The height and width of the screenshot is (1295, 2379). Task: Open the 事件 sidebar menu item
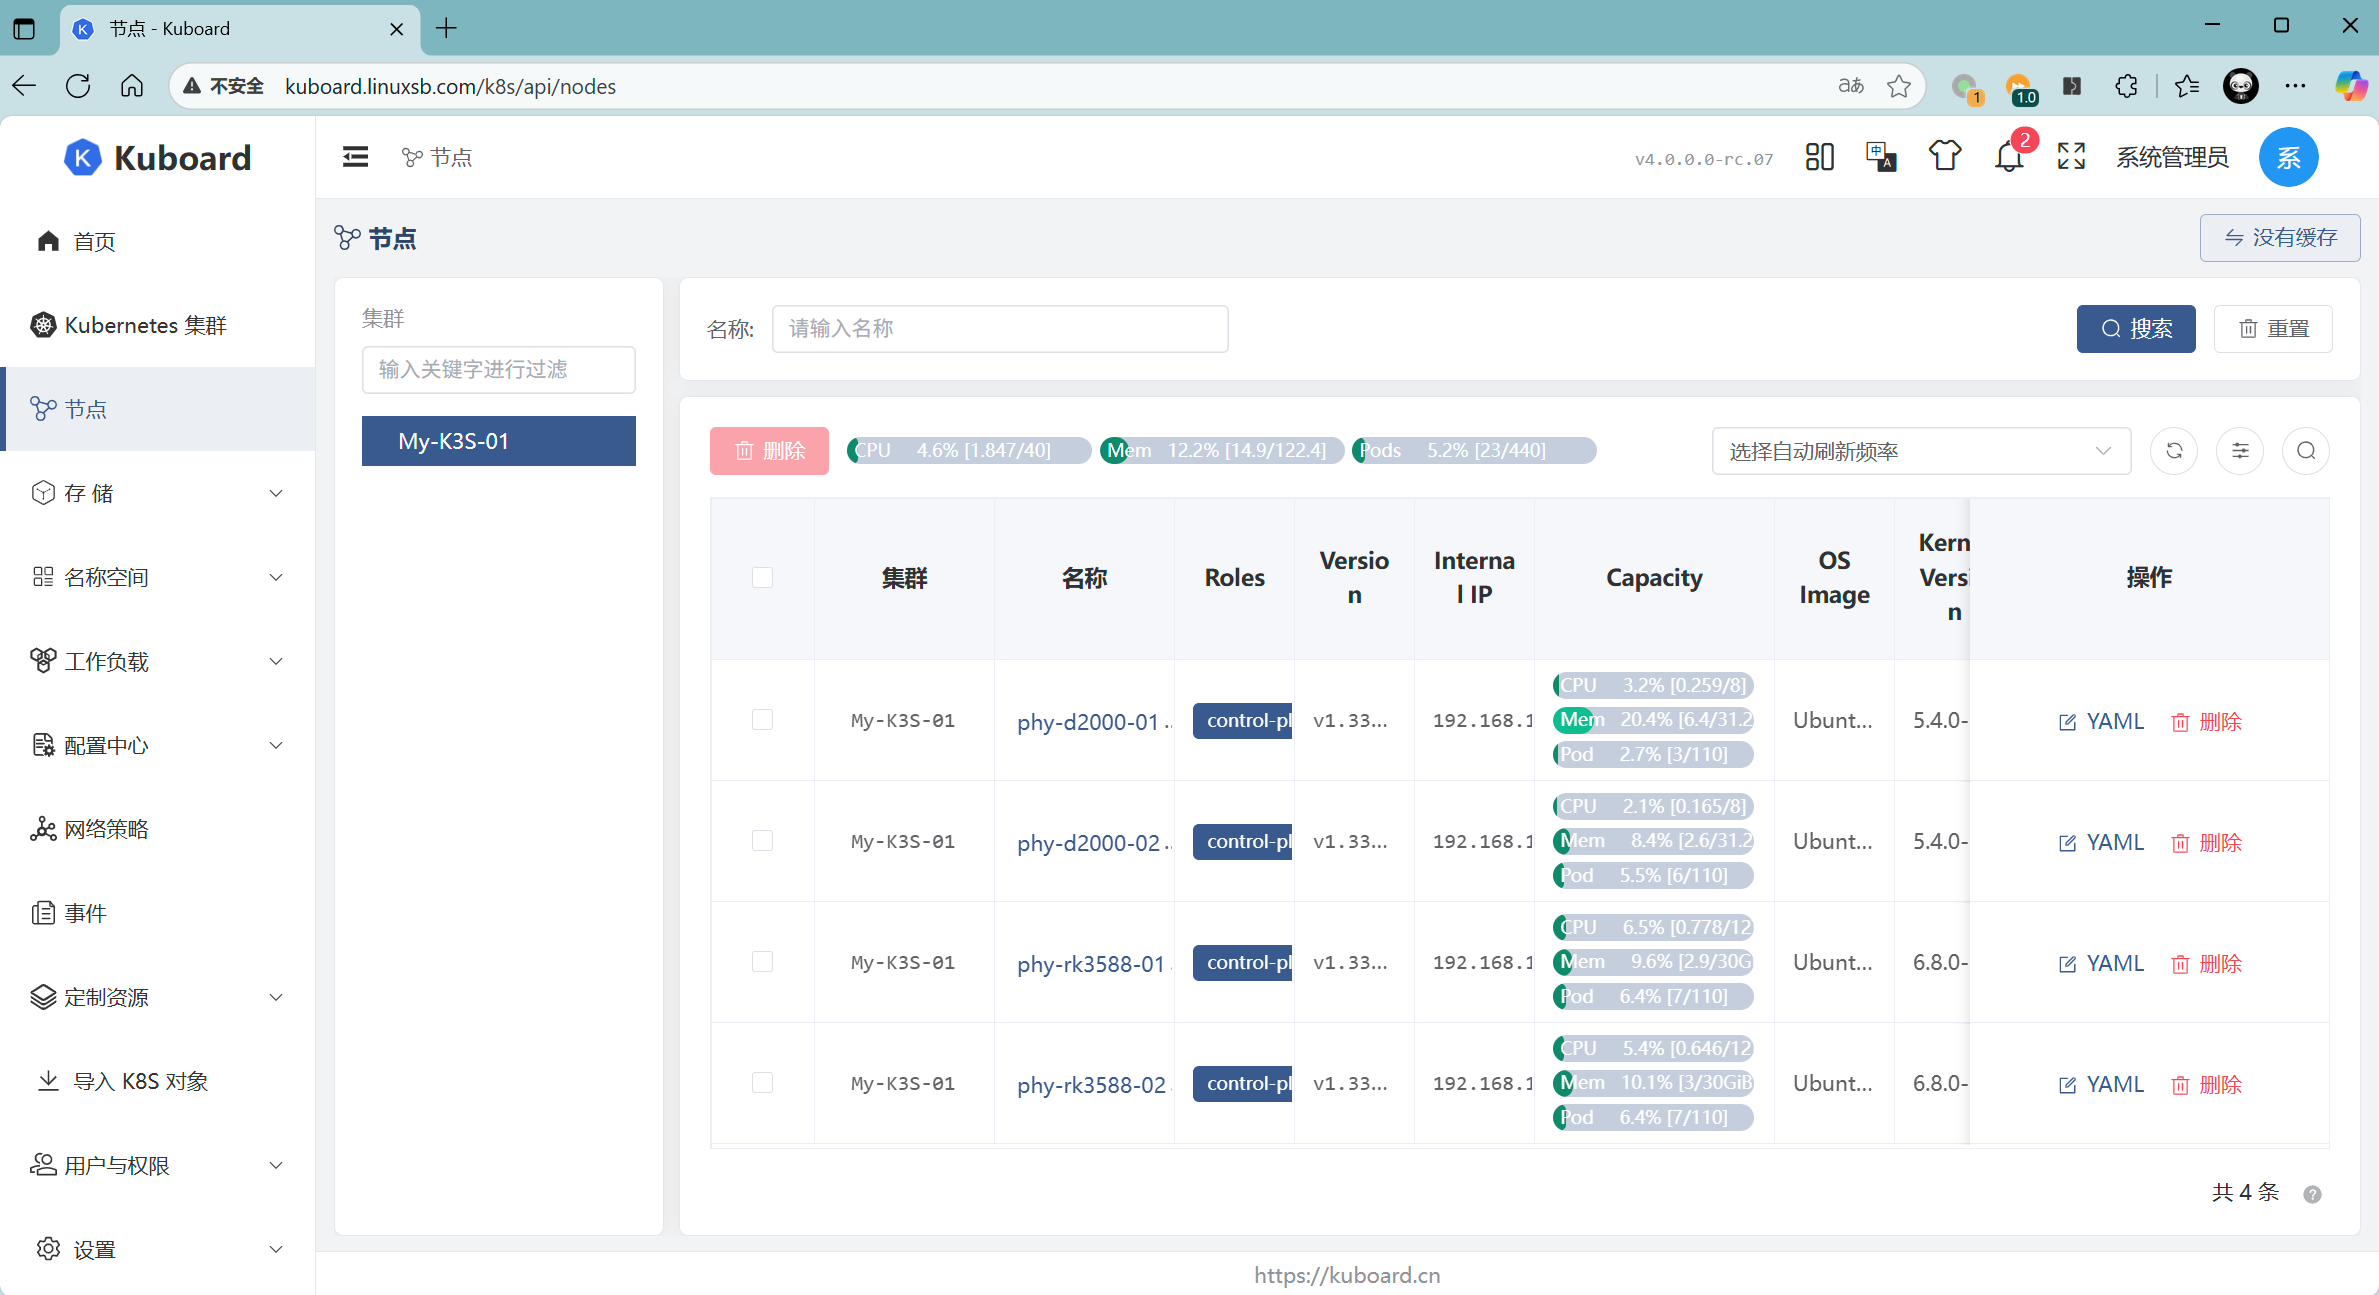tap(85, 913)
